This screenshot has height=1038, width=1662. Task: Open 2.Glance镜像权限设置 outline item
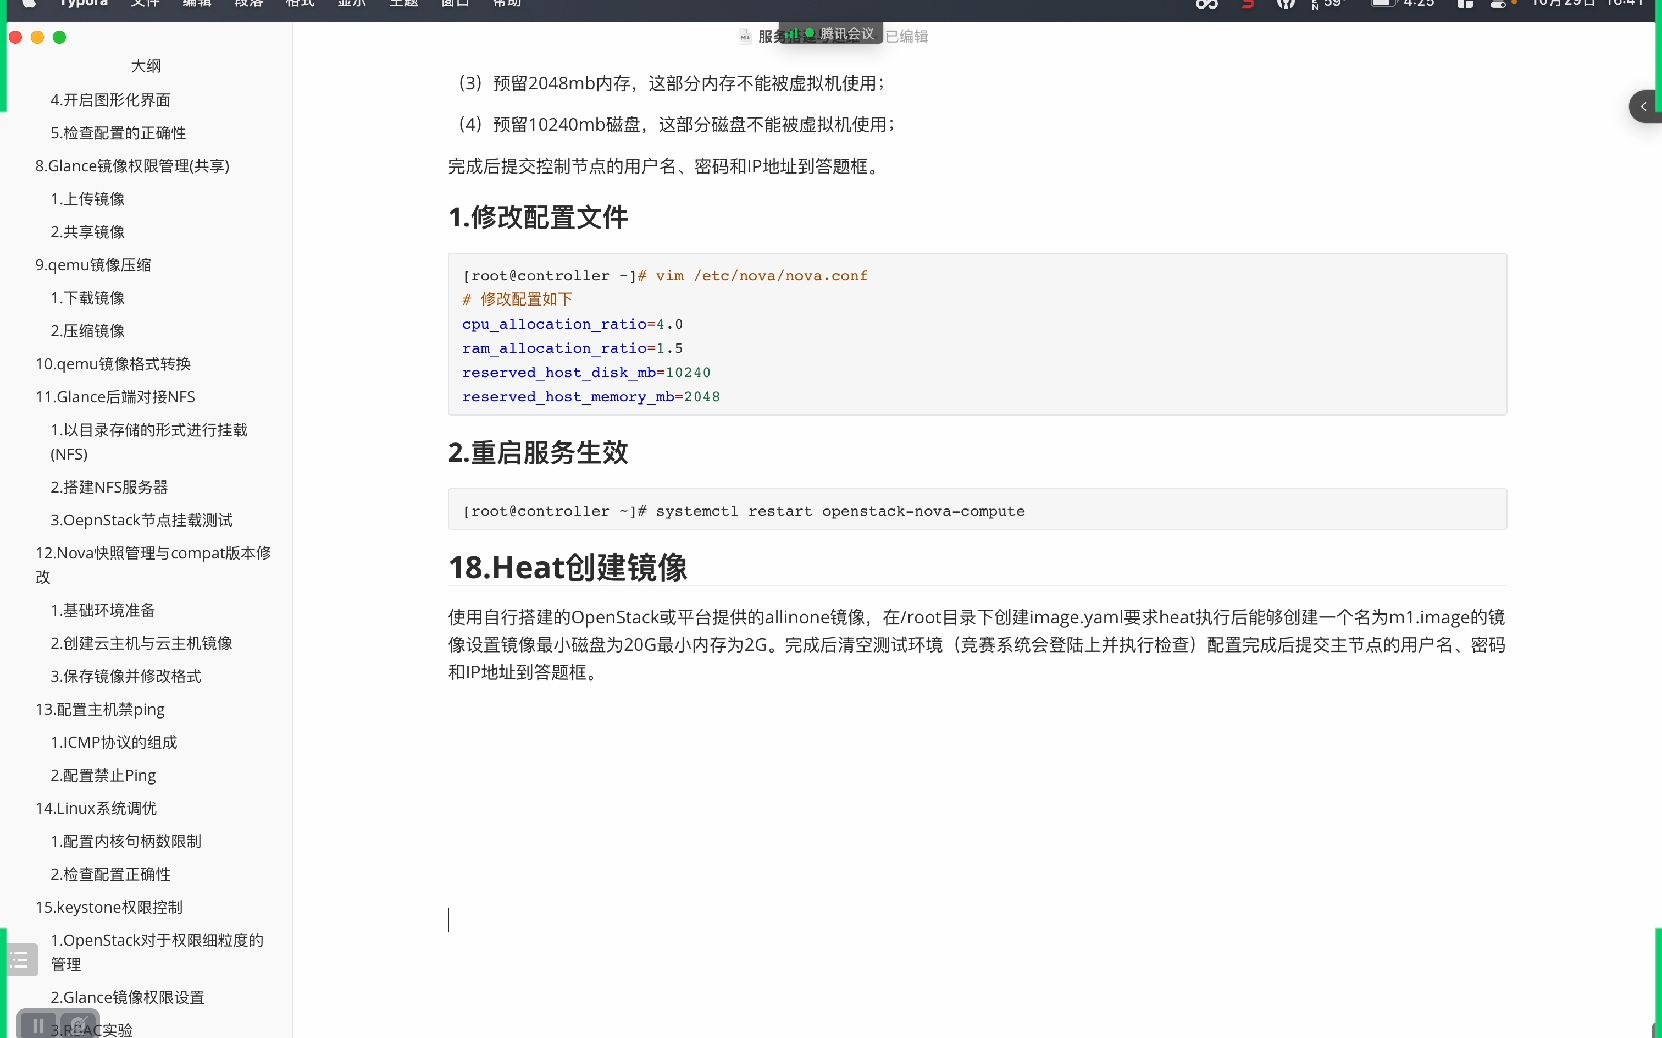[x=127, y=997]
